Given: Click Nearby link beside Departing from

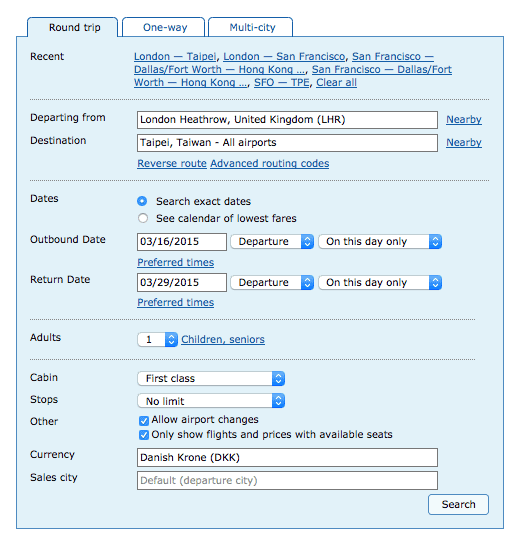Looking at the screenshot, I should 464,120.
